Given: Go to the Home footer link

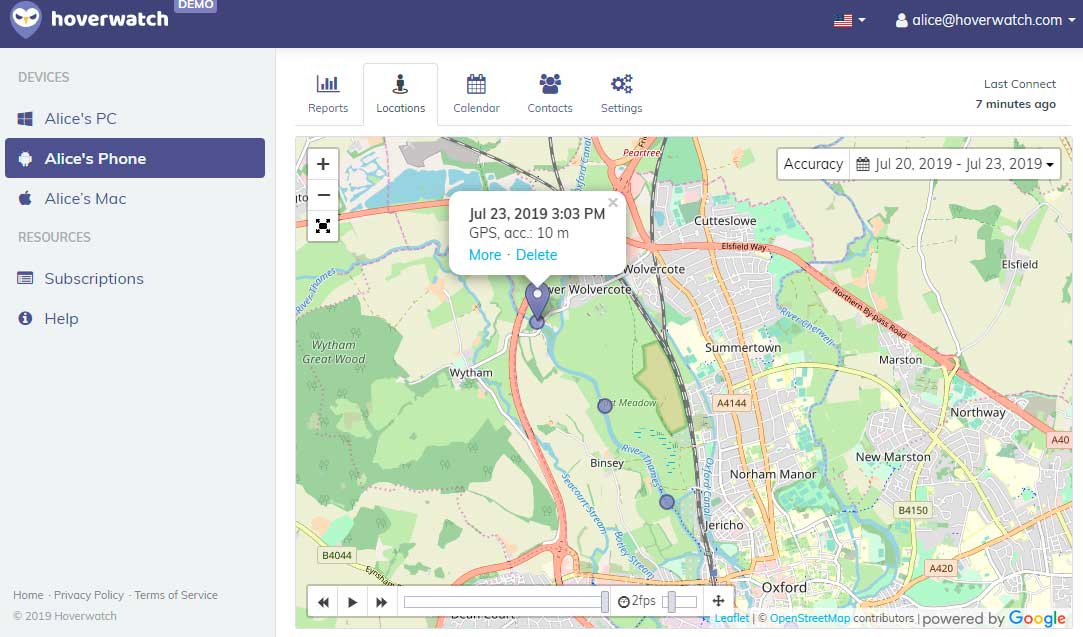Looking at the screenshot, I should (28, 595).
